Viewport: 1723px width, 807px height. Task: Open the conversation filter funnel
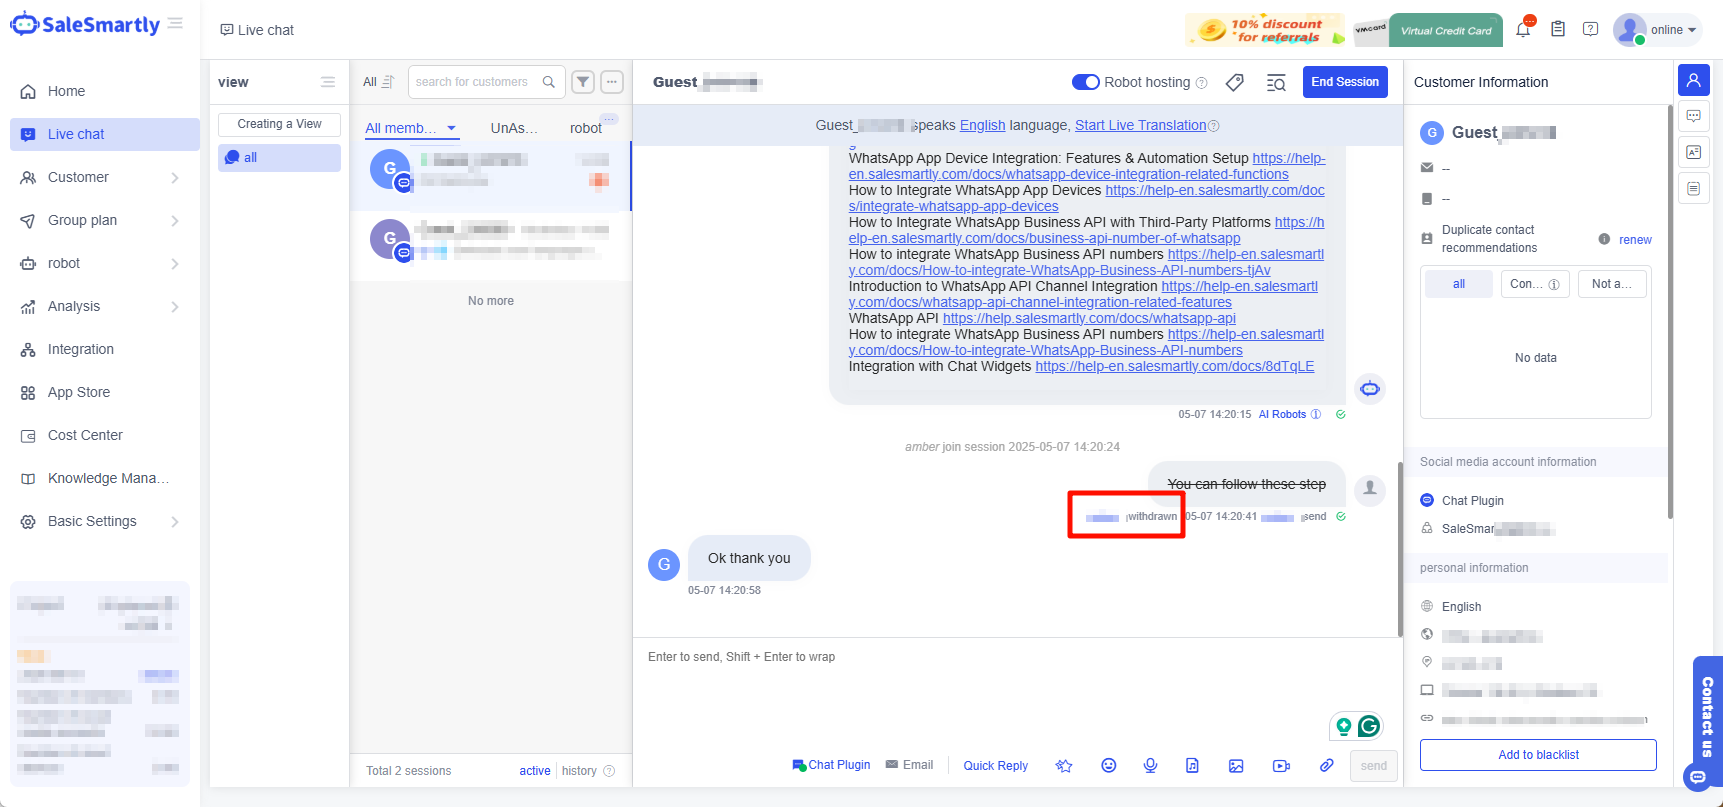pyautogui.click(x=584, y=82)
